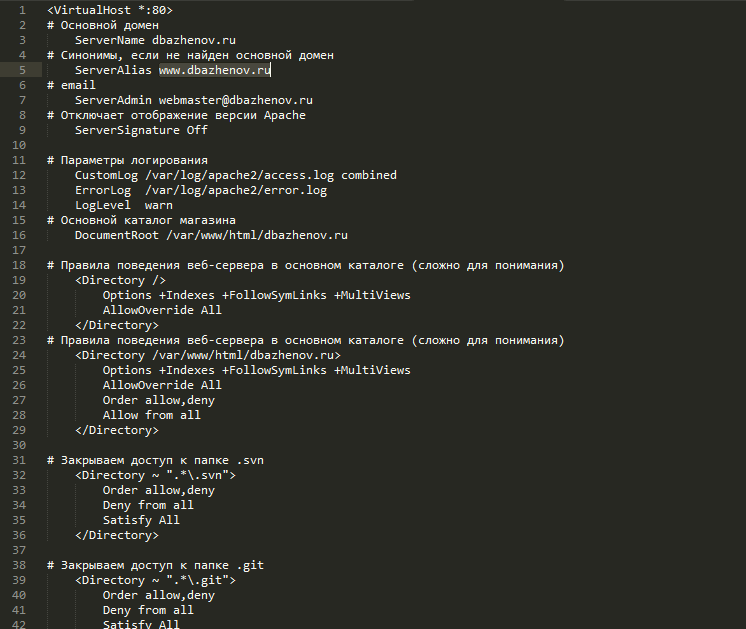Click line number 16 in the gutter
This screenshot has width=746, height=629.
[x=19, y=235]
